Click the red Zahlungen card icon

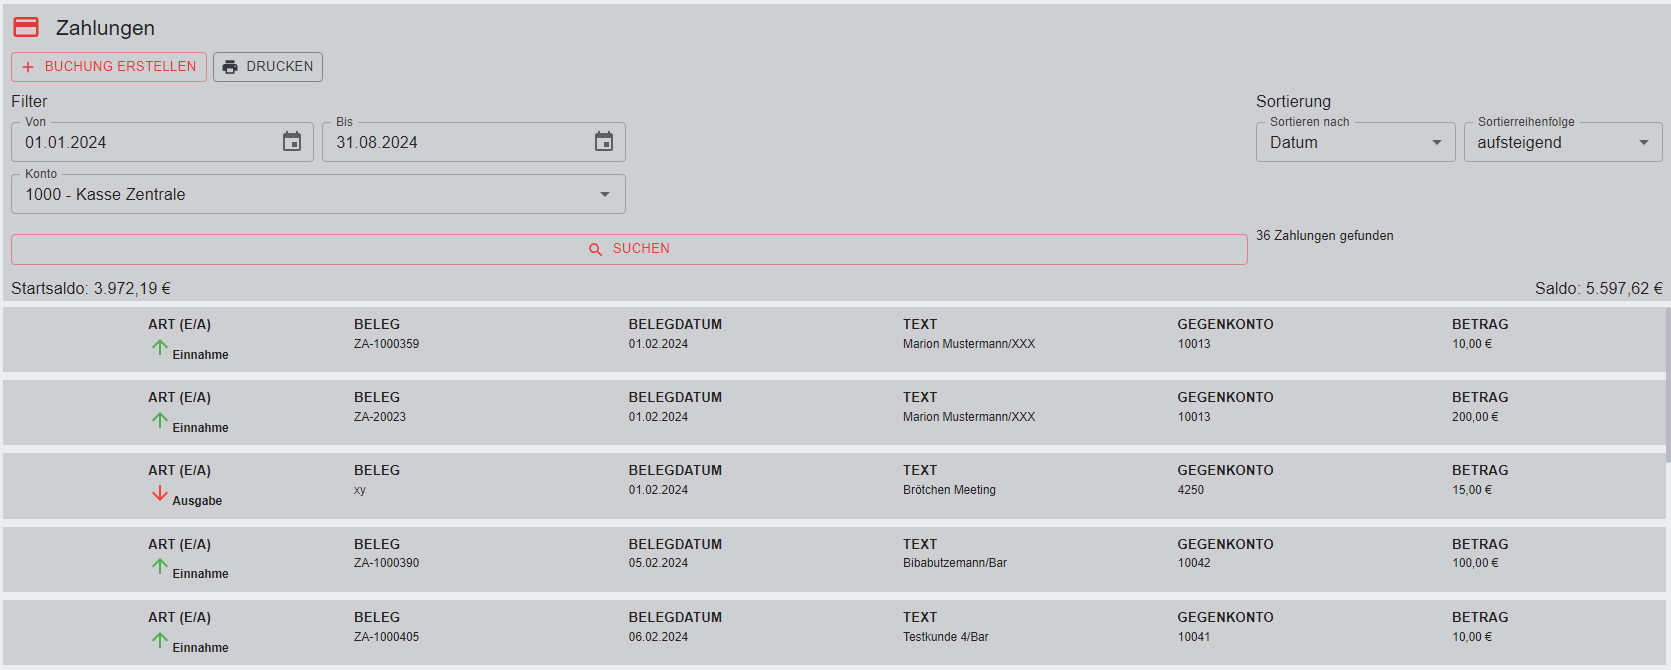pos(26,27)
